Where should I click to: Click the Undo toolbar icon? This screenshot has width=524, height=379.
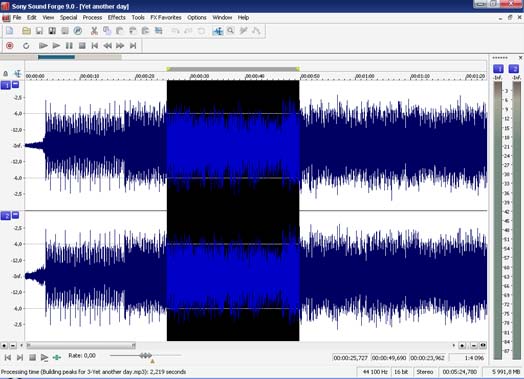(175, 31)
